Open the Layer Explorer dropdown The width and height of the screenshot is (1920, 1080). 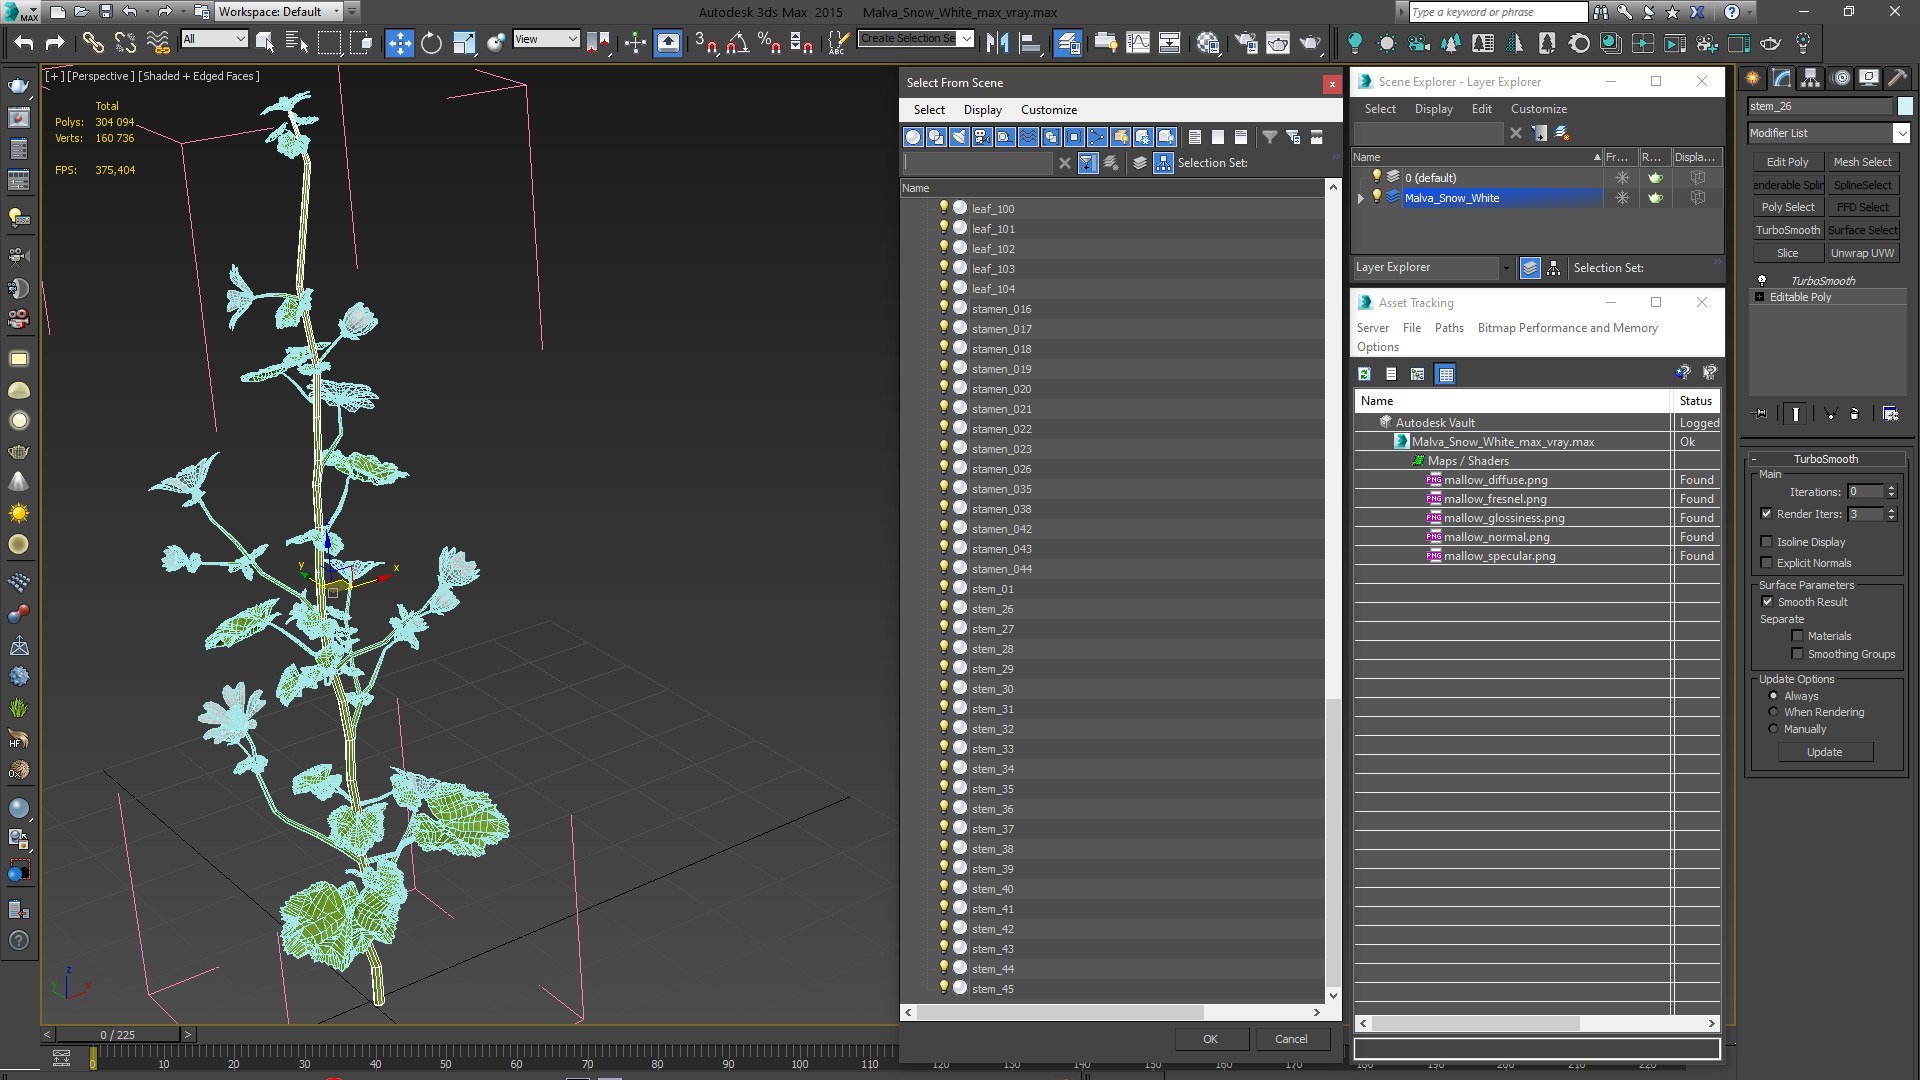coord(1506,268)
